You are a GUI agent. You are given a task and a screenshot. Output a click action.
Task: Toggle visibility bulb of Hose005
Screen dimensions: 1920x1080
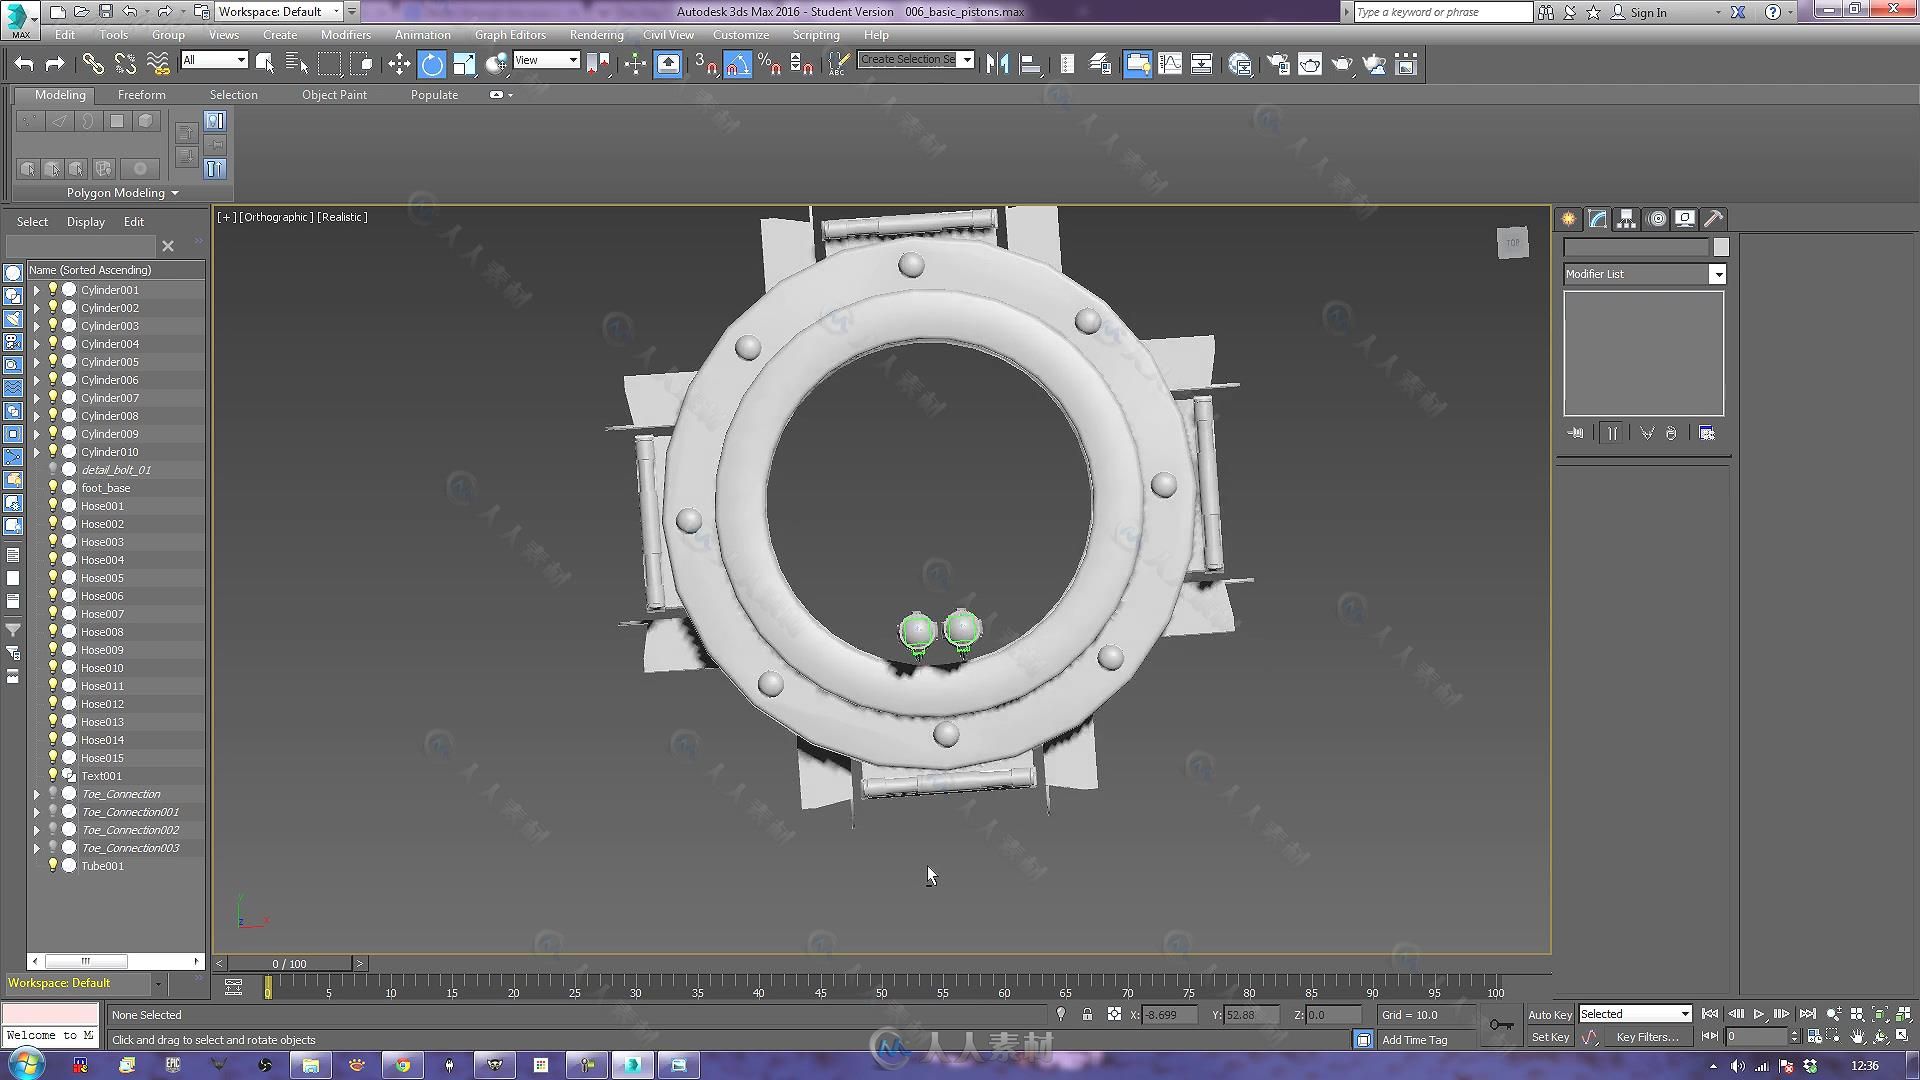point(53,577)
